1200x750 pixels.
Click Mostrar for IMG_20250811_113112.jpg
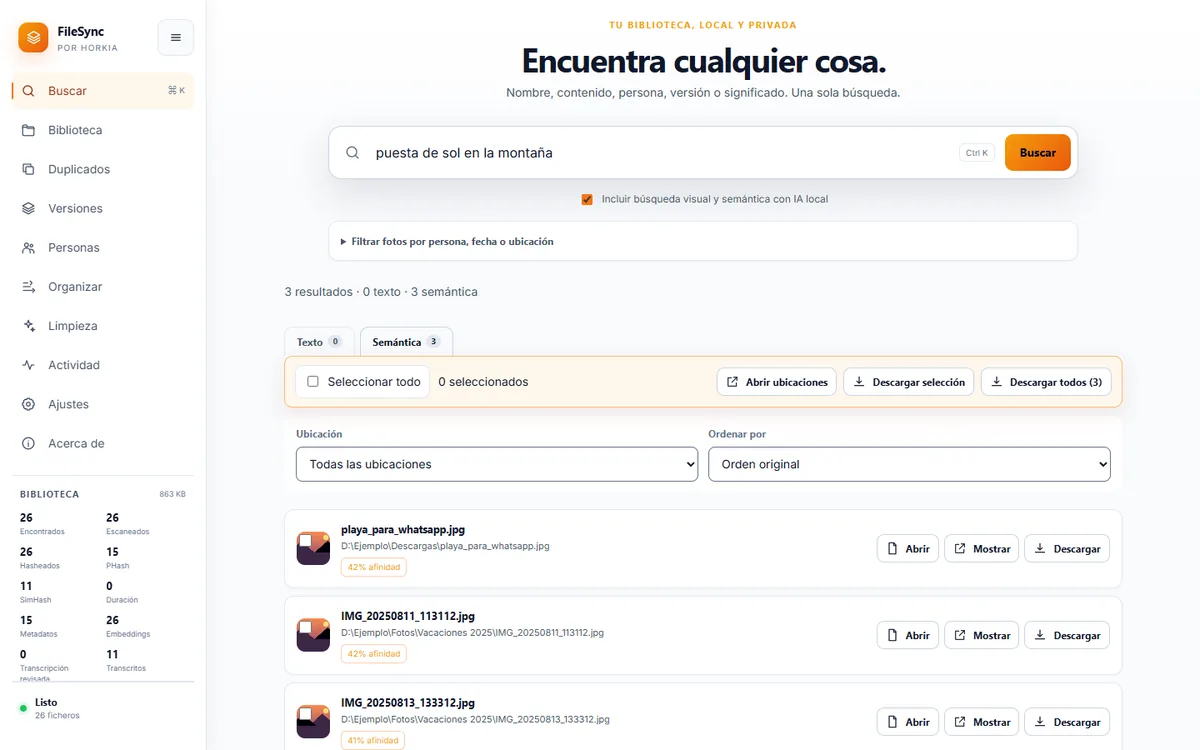tap(981, 636)
